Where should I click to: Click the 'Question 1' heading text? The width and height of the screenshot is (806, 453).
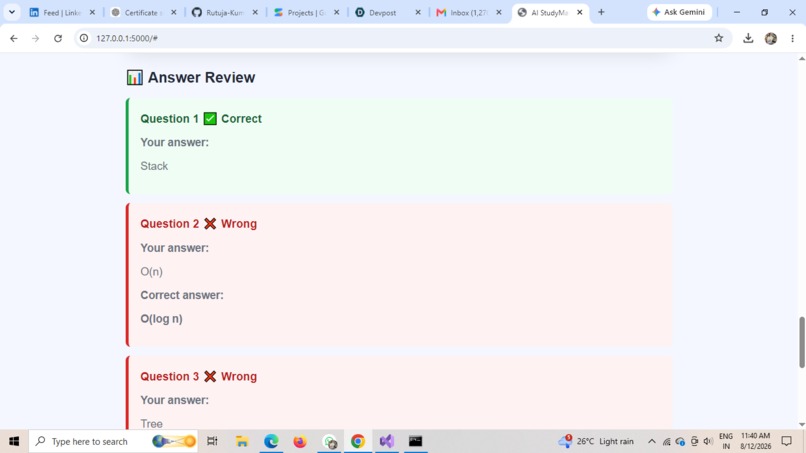click(170, 119)
